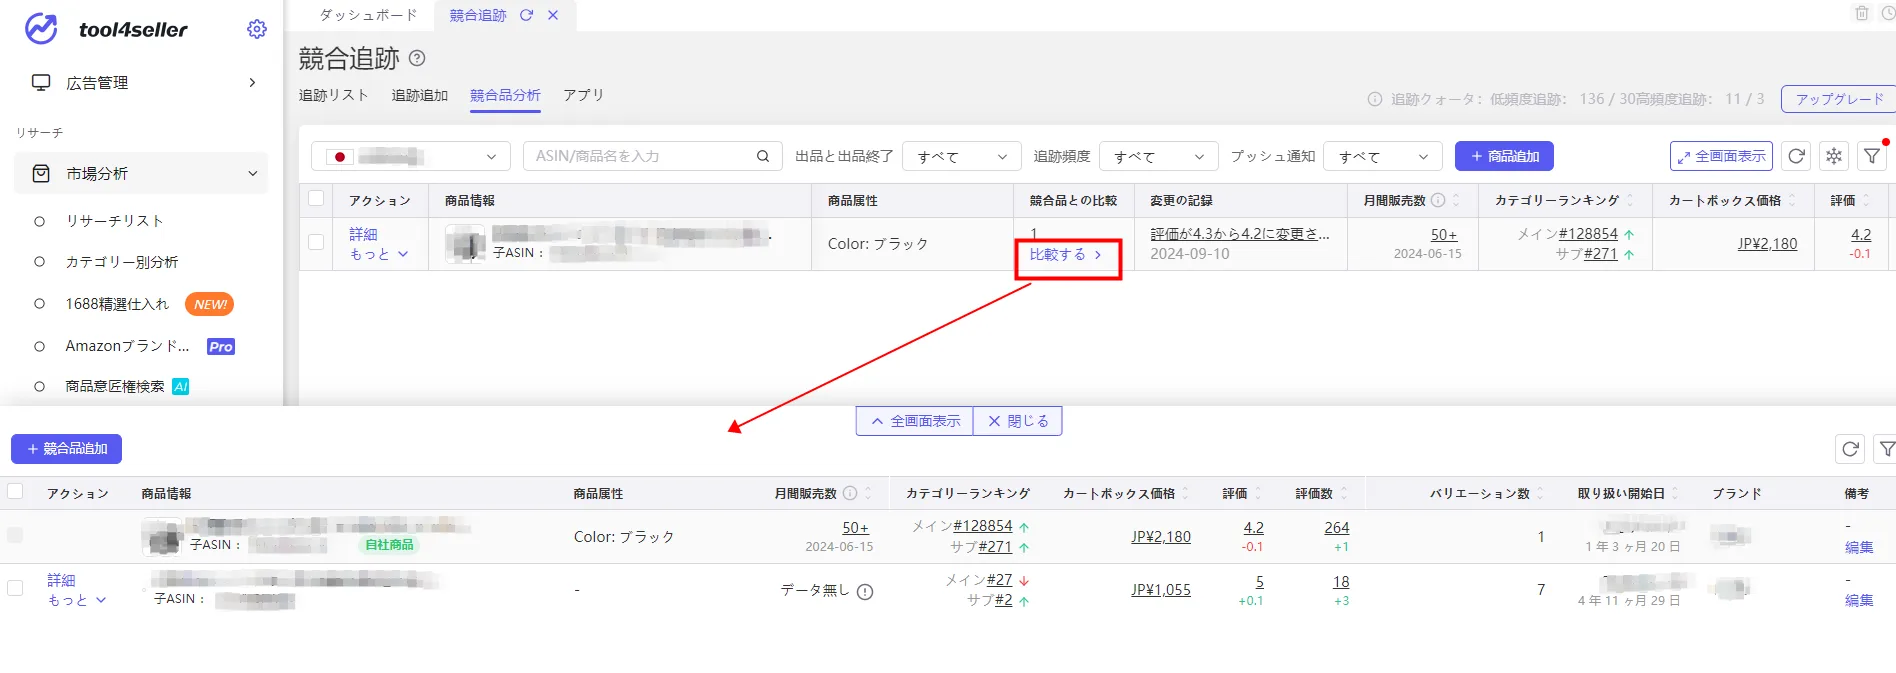Click 全画面表示 button in top toolbar
The height and width of the screenshot is (673, 1896).
tap(1721, 156)
